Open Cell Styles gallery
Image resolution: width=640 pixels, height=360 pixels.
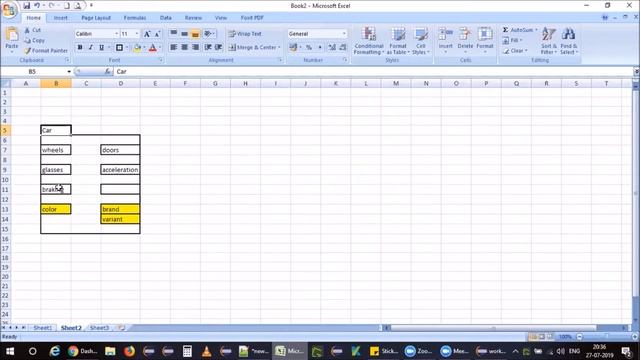pyautogui.click(x=420, y=41)
